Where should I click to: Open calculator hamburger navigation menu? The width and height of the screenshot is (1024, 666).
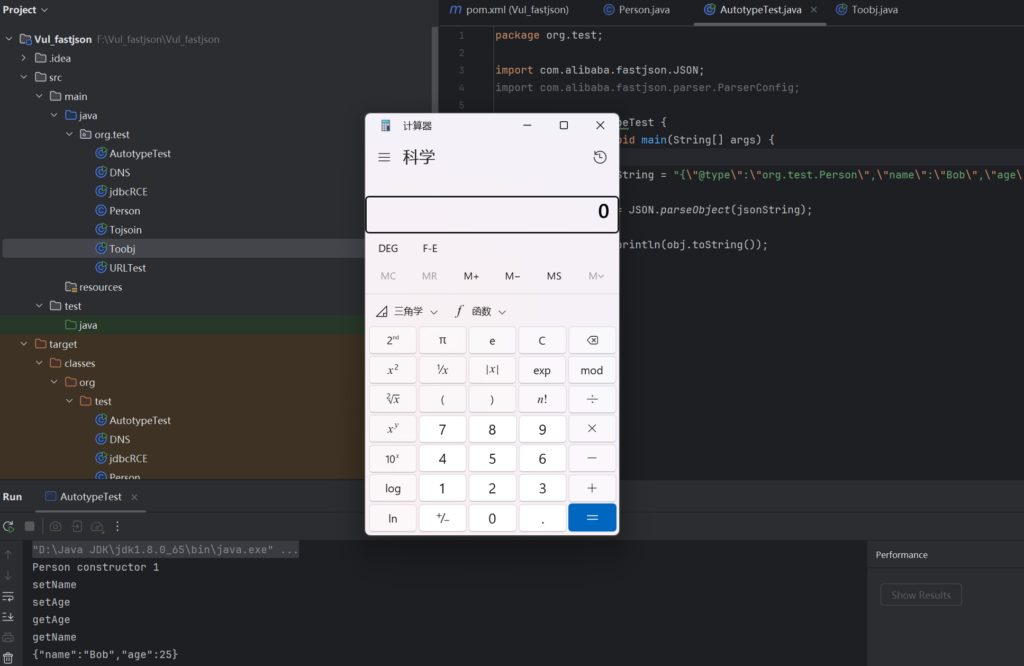[384, 157]
